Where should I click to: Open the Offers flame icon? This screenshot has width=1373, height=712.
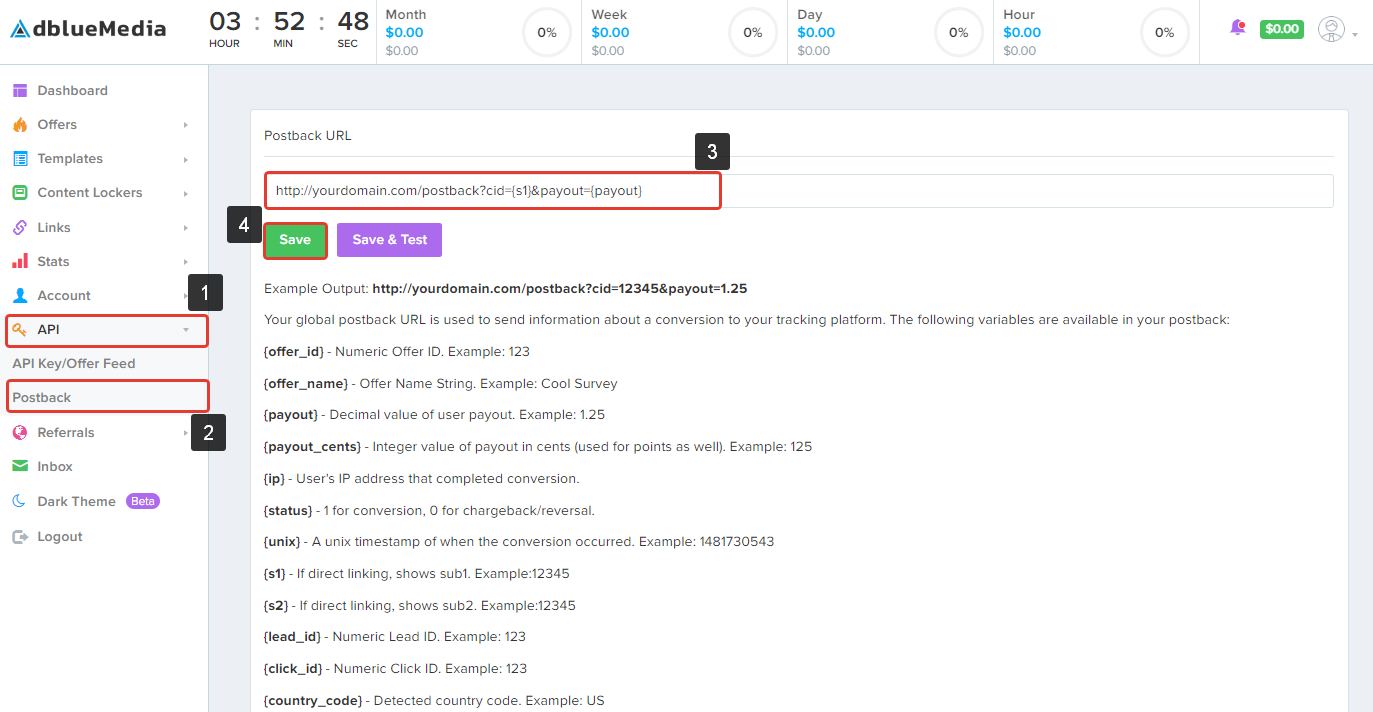(21, 124)
